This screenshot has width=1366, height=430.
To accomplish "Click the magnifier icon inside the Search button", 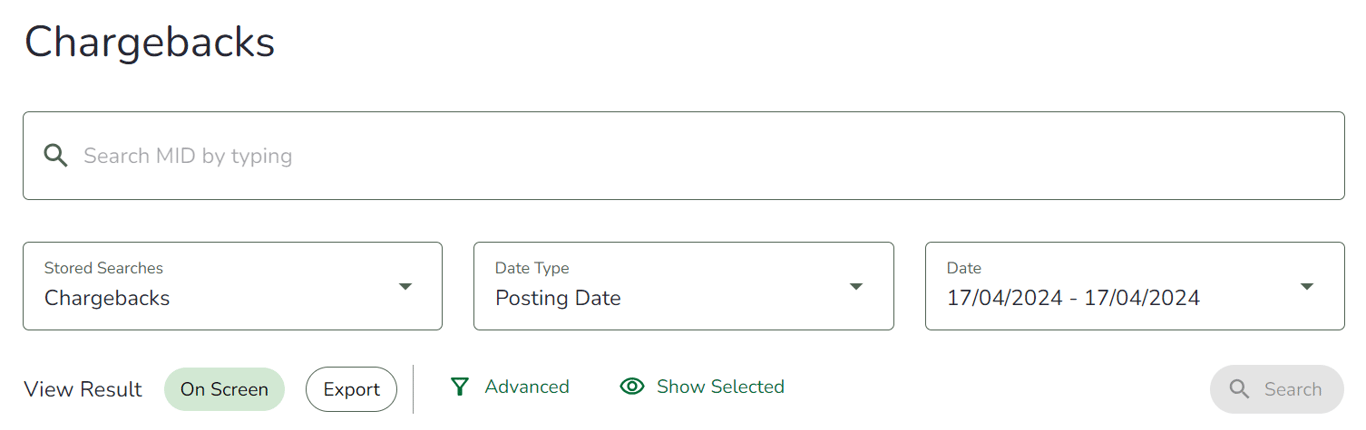I will [1239, 389].
